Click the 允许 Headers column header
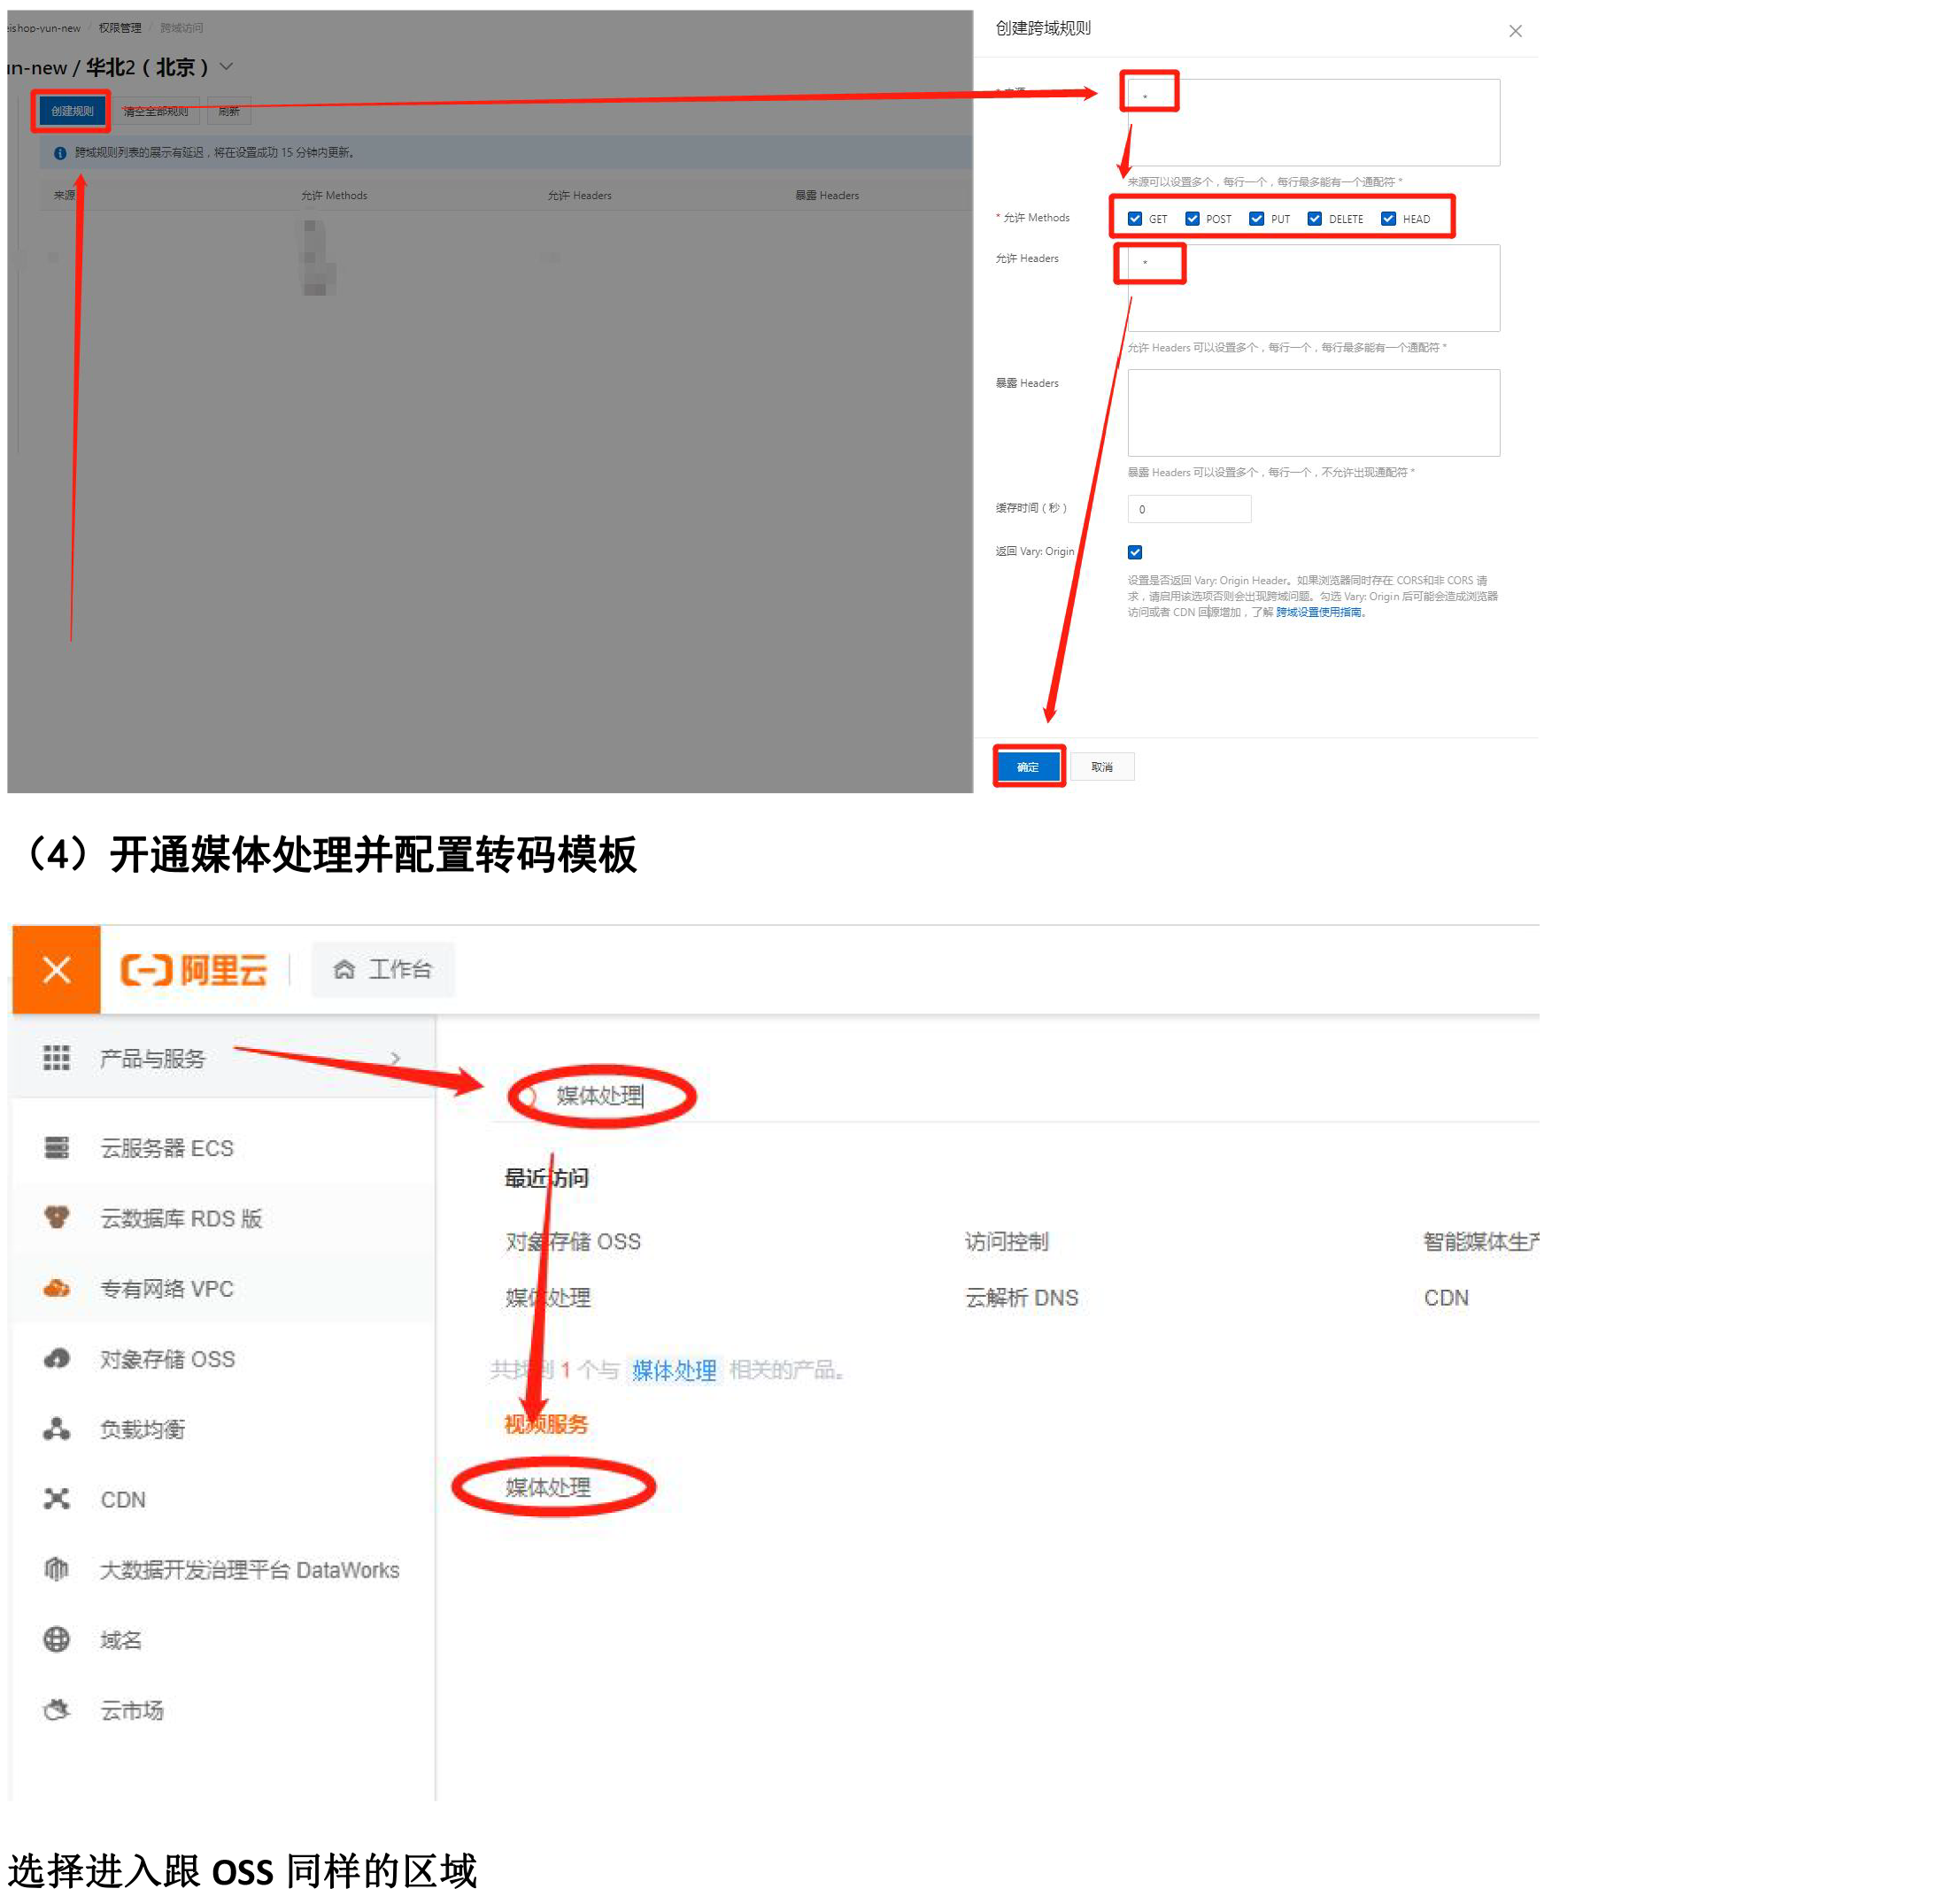The height and width of the screenshot is (1904, 1938). coord(579,195)
